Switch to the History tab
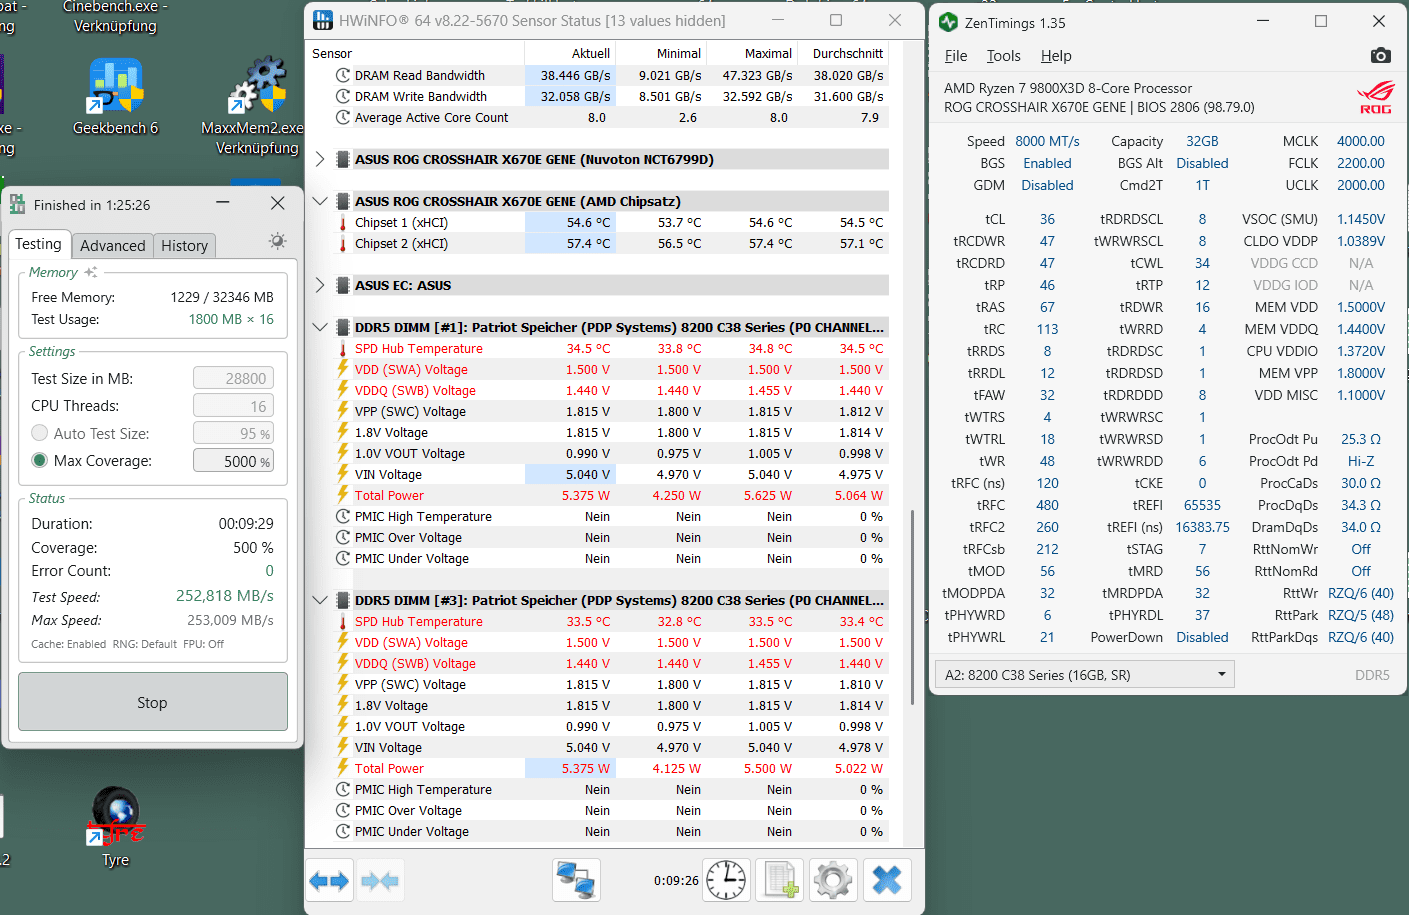 click(x=185, y=245)
